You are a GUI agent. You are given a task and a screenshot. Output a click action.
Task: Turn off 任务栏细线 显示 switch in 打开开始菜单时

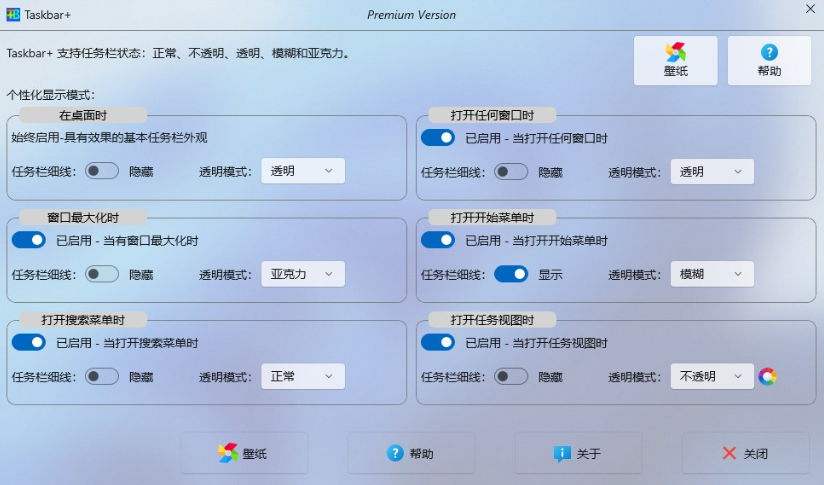pos(511,274)
